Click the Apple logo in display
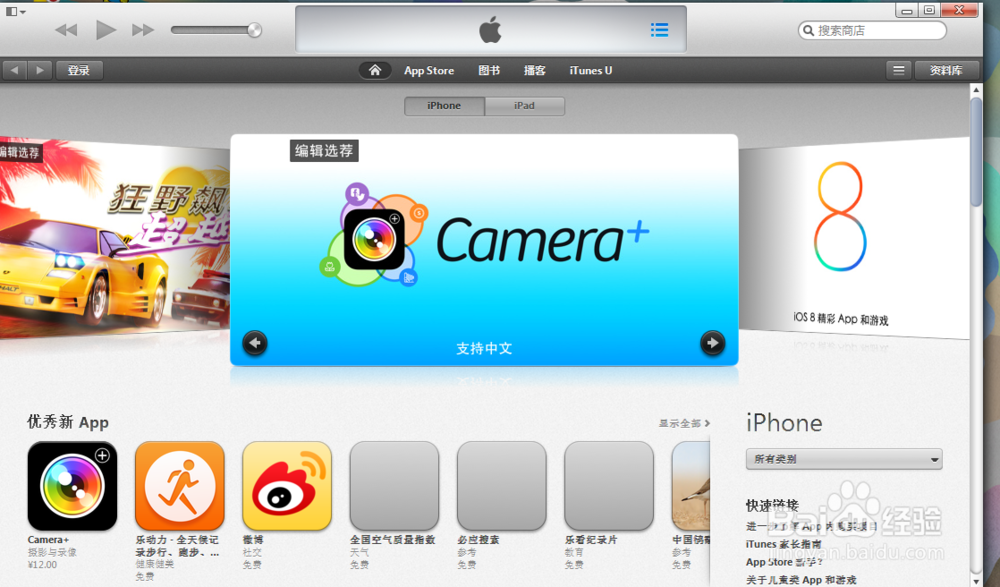Screen dimensions: 1000x587 click(490, 29)
